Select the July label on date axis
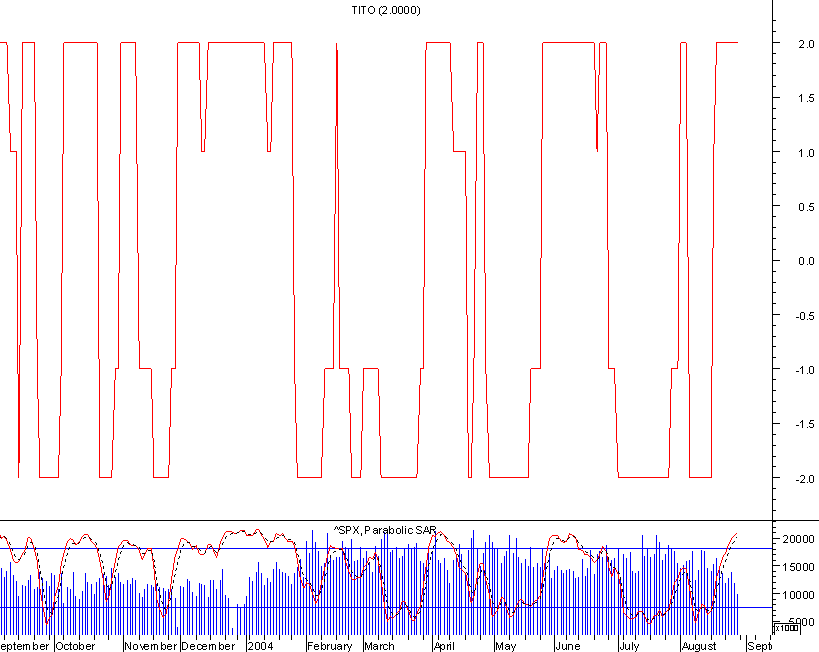The image size is (819, 652). [x=629, y=646]
